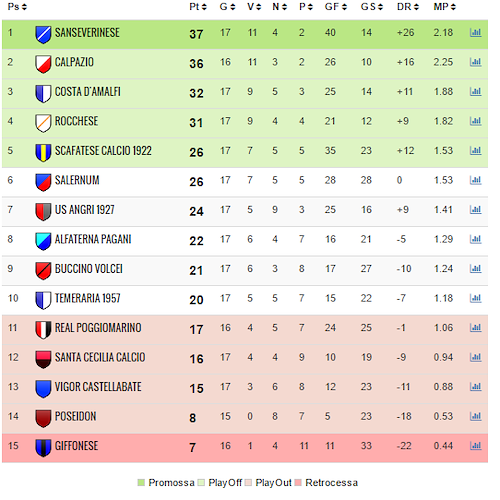The height and width of the screenshot is (500, 500).
Task: Open the Costa d'Amalfi team link
Action: coord(87,92)
